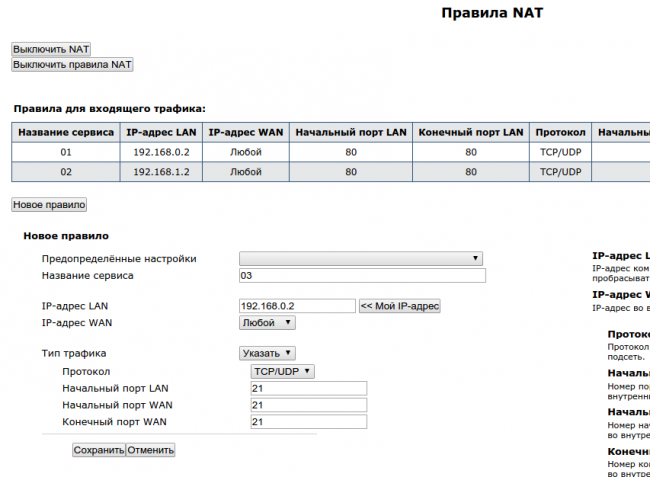Click the Начальный порт LAN column header
650x477 pixels.
pos(351,133)
